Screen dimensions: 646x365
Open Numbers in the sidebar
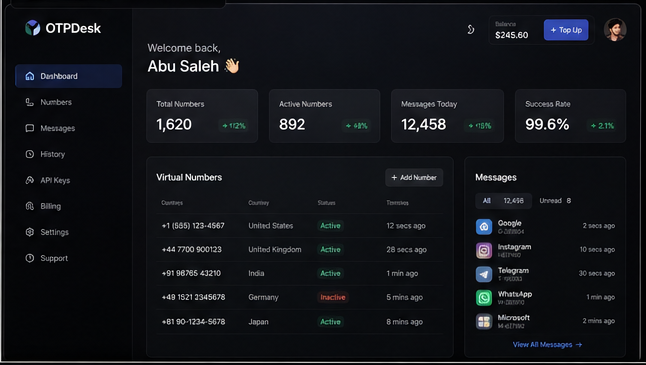tap(68, 102)
